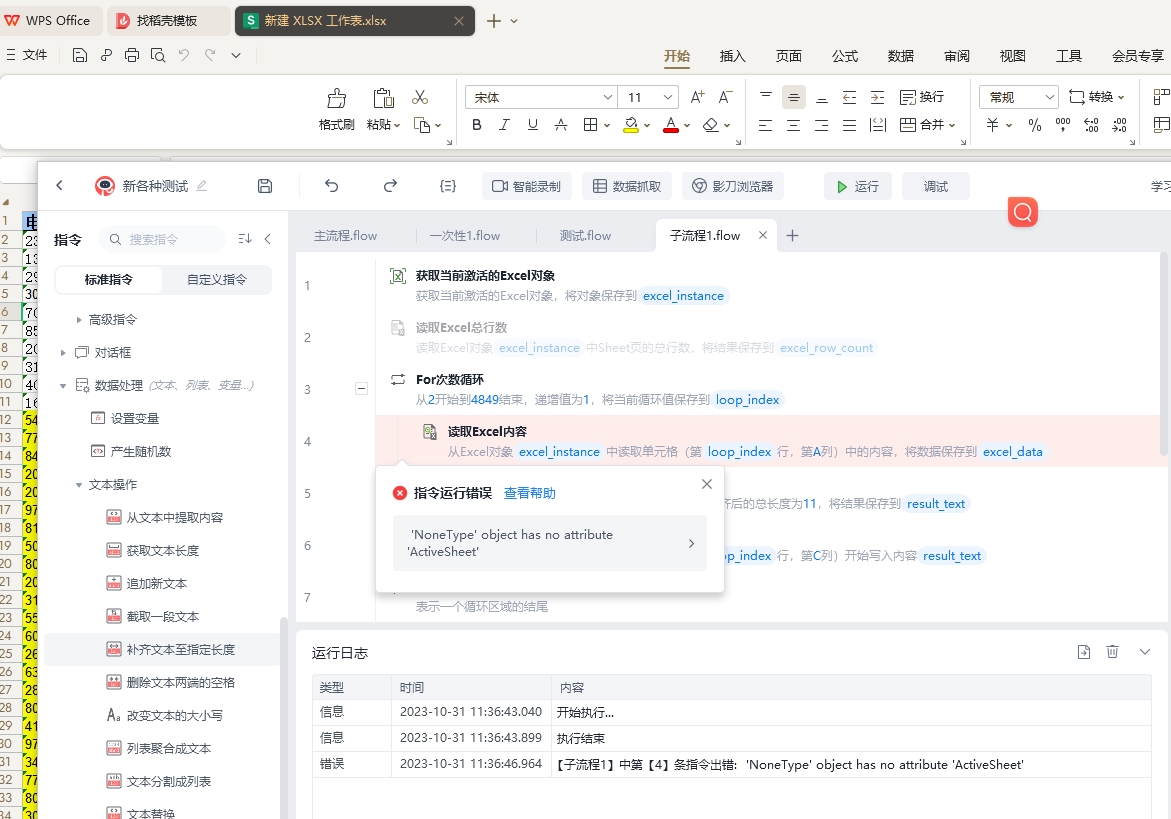Click the undo icon in RPA editor
Viewport: 1171px width, 819px height.
coord(332,186)
